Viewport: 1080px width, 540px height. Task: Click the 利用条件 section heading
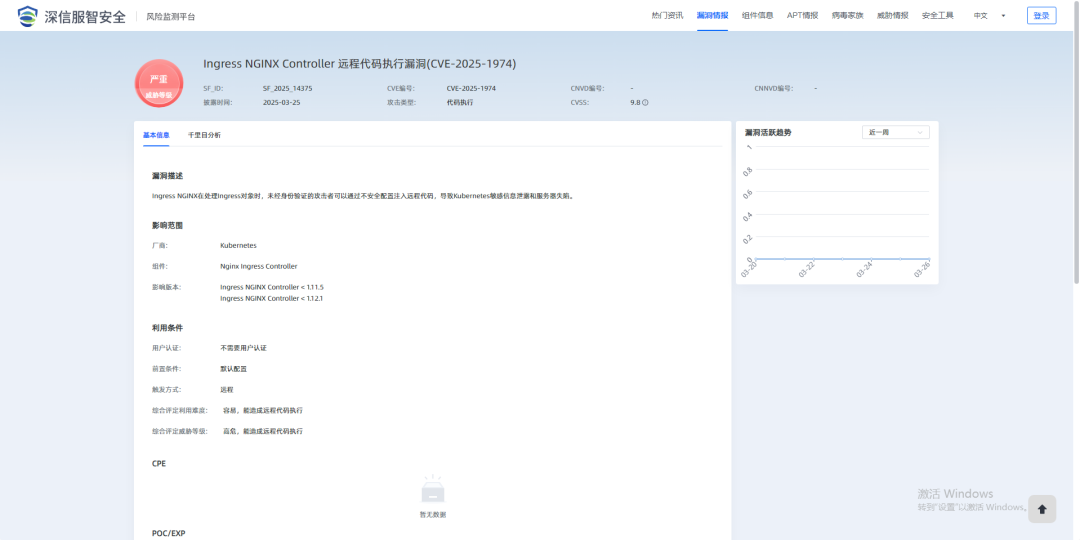point(167,328)
